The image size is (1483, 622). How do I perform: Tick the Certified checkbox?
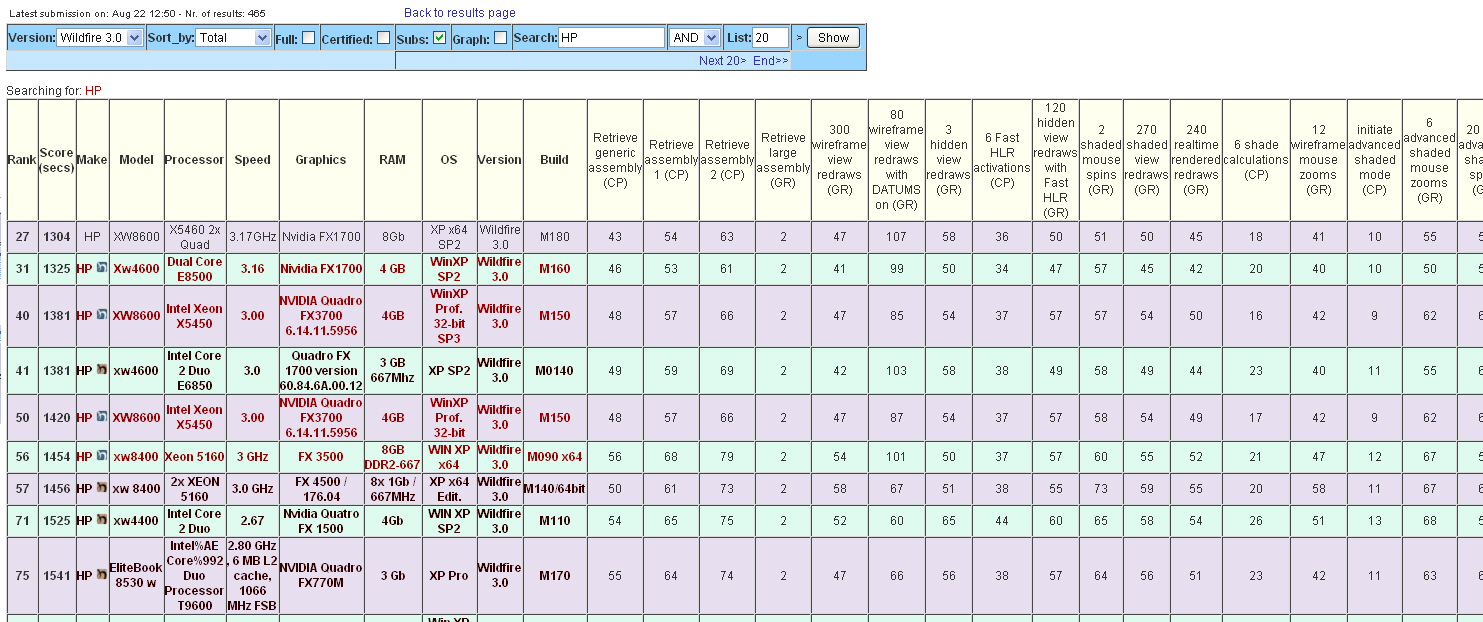384,38
